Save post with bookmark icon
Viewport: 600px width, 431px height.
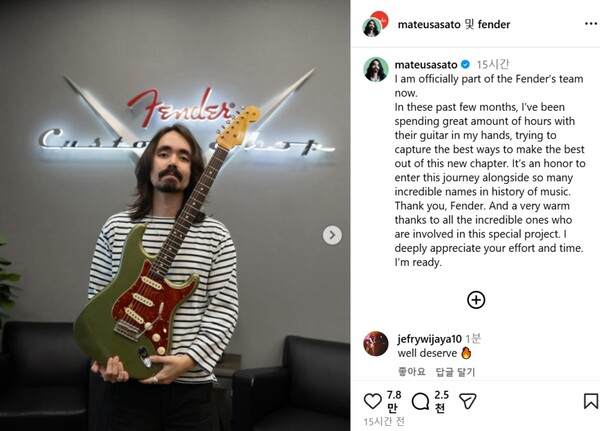pos(591,401)
